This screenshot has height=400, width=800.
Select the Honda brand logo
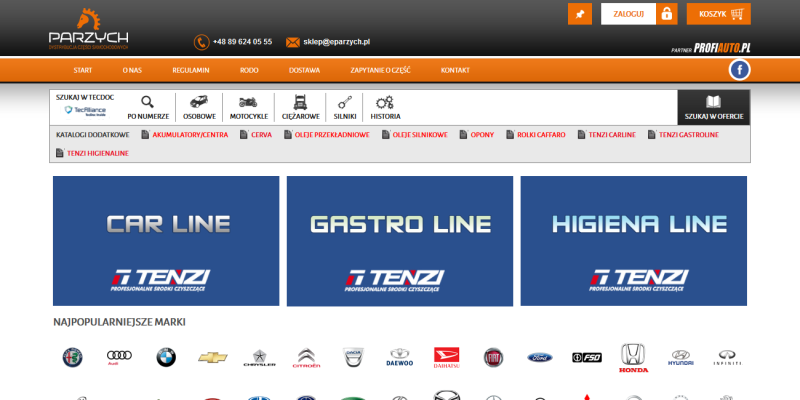(633, 357)
